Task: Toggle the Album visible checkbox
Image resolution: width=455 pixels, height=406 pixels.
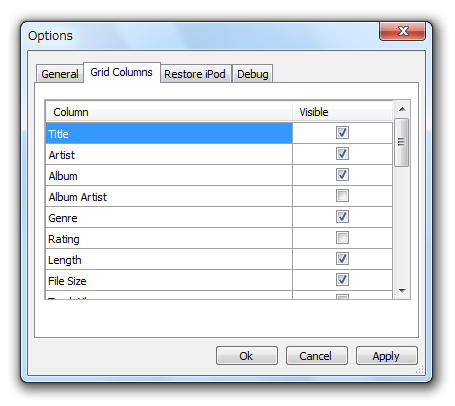Action: coord(342,175)
